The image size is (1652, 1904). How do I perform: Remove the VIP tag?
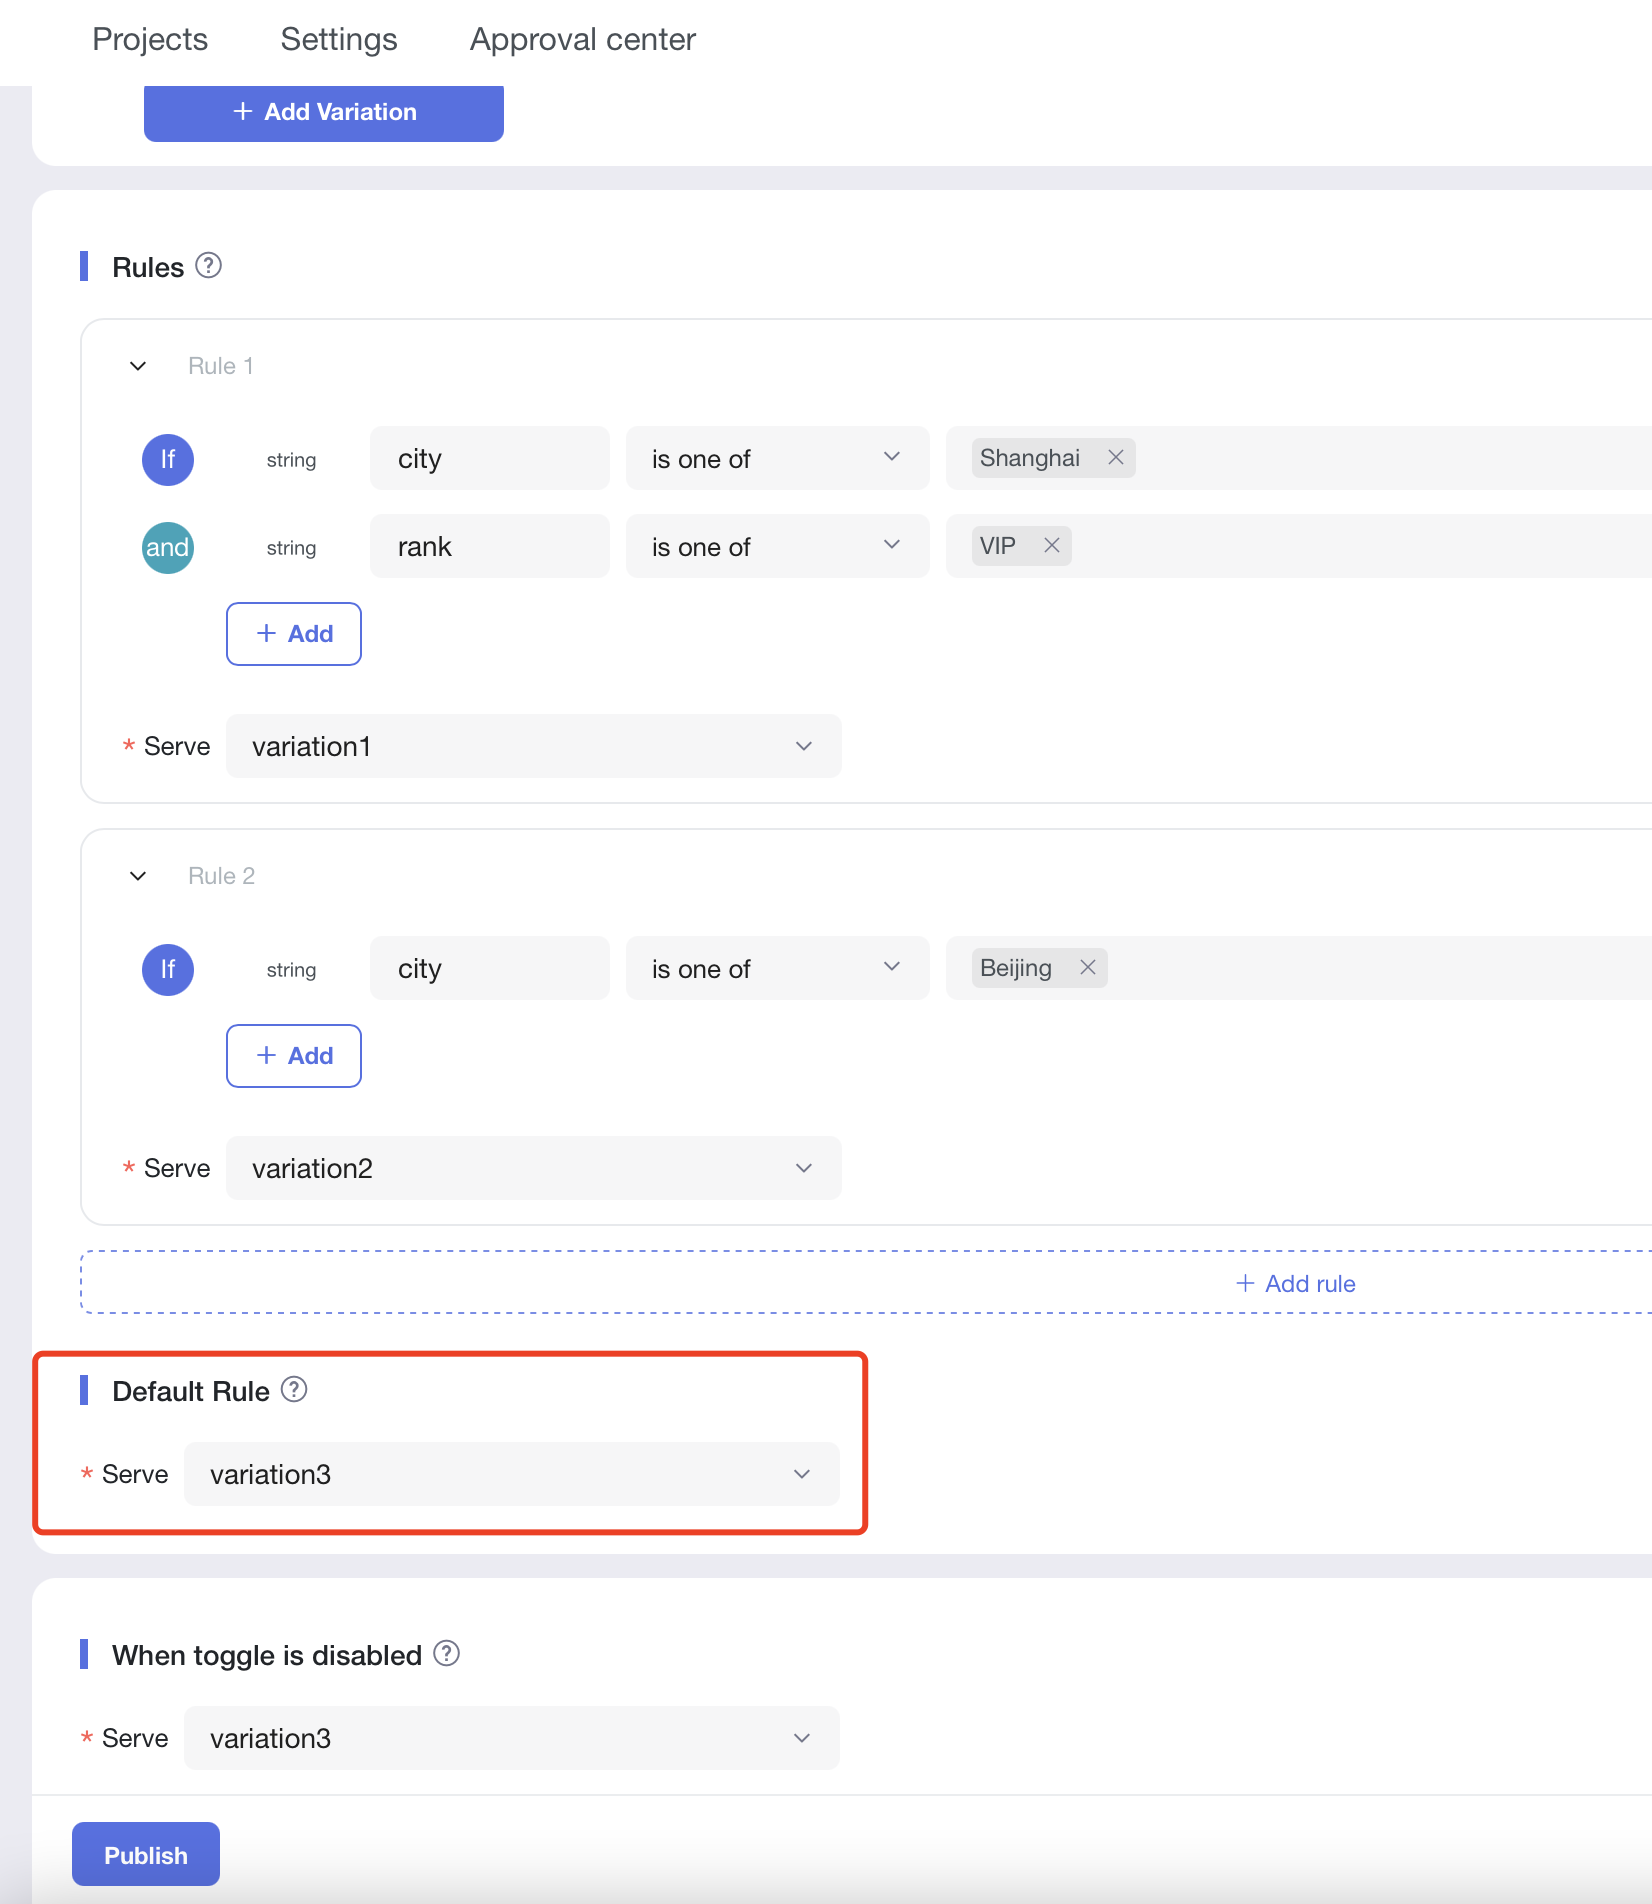1052,546
